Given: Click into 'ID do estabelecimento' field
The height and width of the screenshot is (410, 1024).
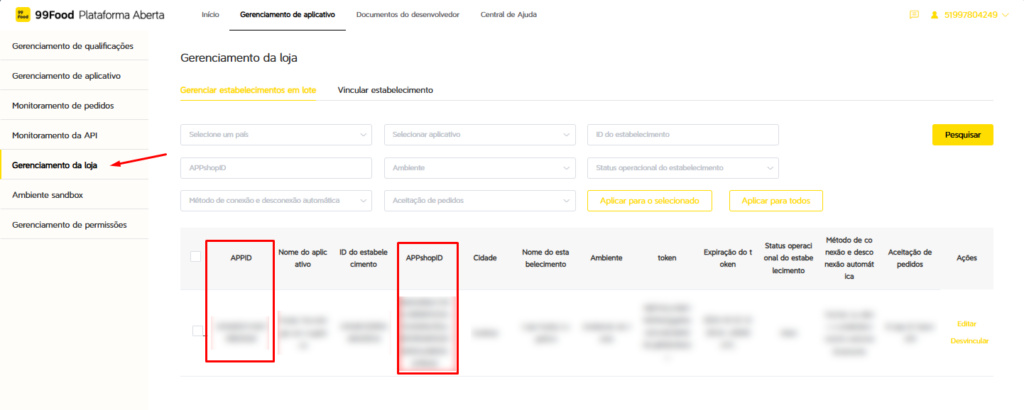Looking at the screenshot, I should (x=683, y=135).
